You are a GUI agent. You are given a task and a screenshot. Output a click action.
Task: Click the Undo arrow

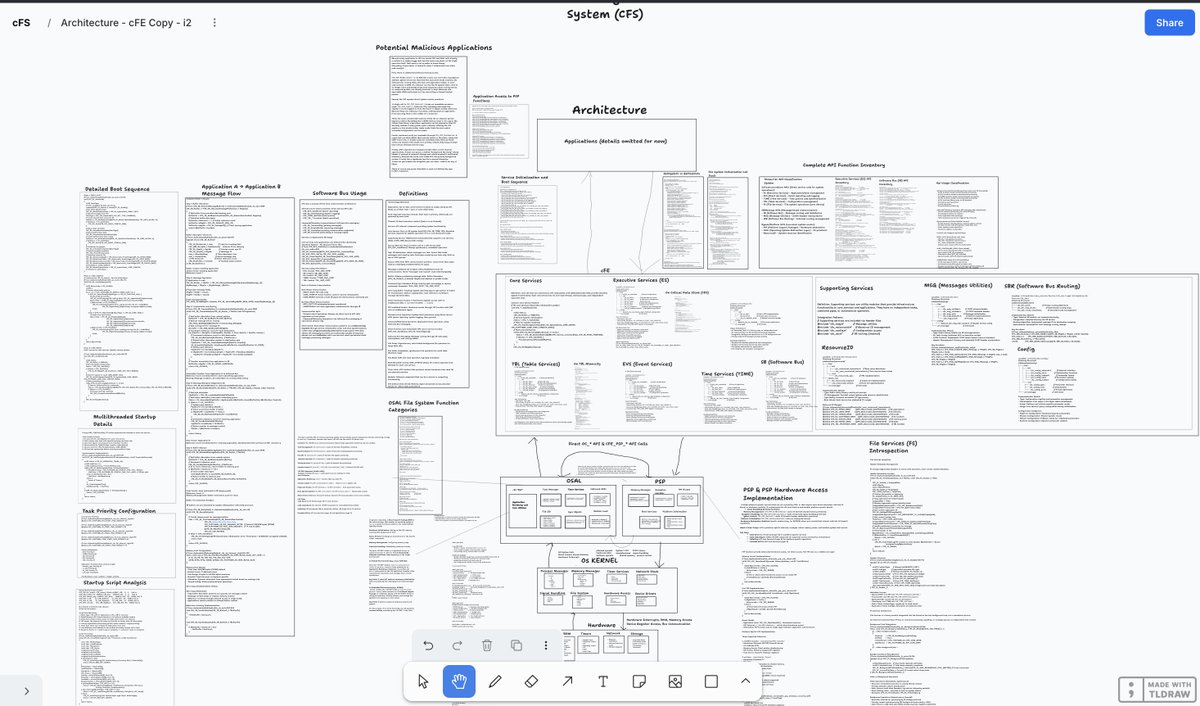point(428,645)
